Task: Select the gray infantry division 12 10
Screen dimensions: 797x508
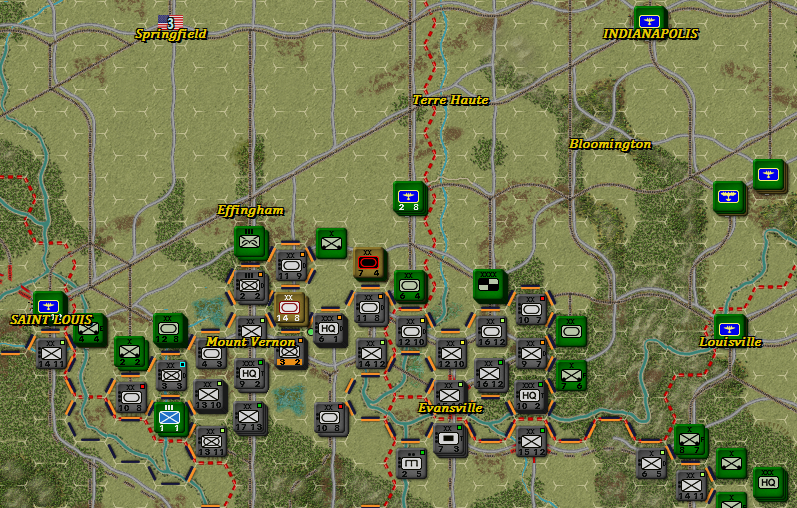Action: pos(451,353)
